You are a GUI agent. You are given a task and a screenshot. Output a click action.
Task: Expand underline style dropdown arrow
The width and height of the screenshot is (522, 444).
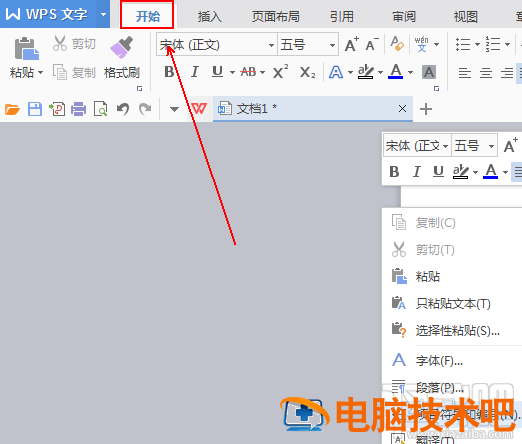(x=232, y=72)
